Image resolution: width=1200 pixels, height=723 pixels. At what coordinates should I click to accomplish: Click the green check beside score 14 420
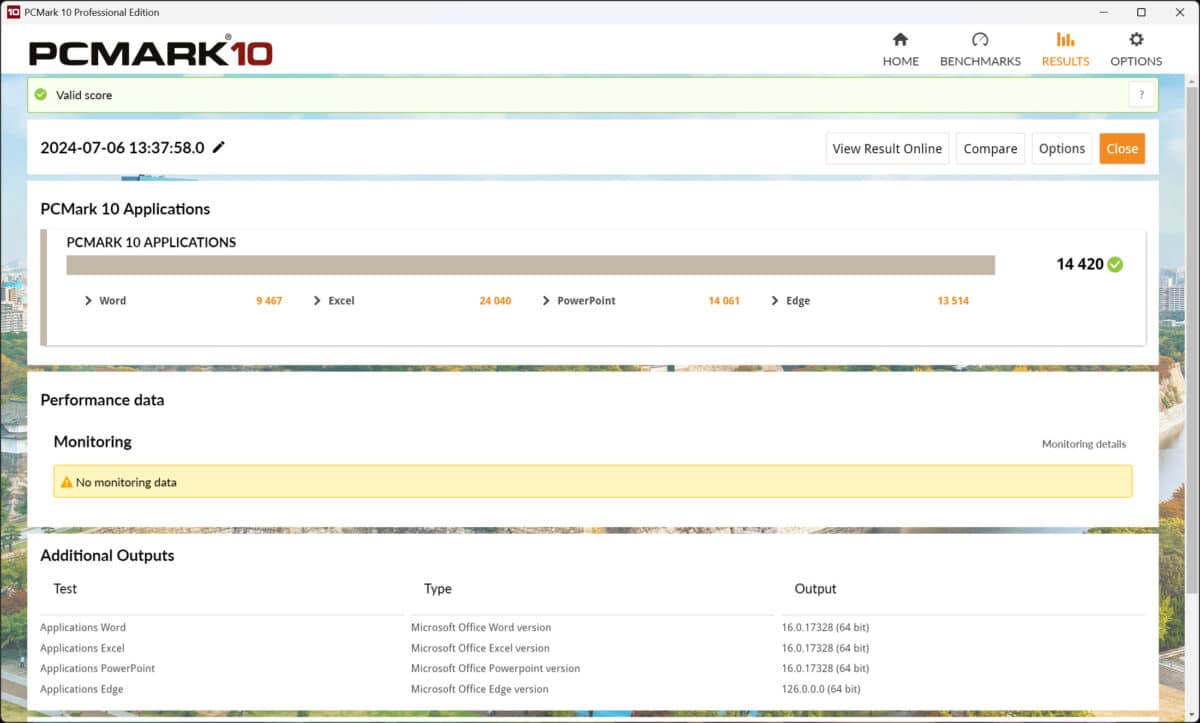point(1115,264)
